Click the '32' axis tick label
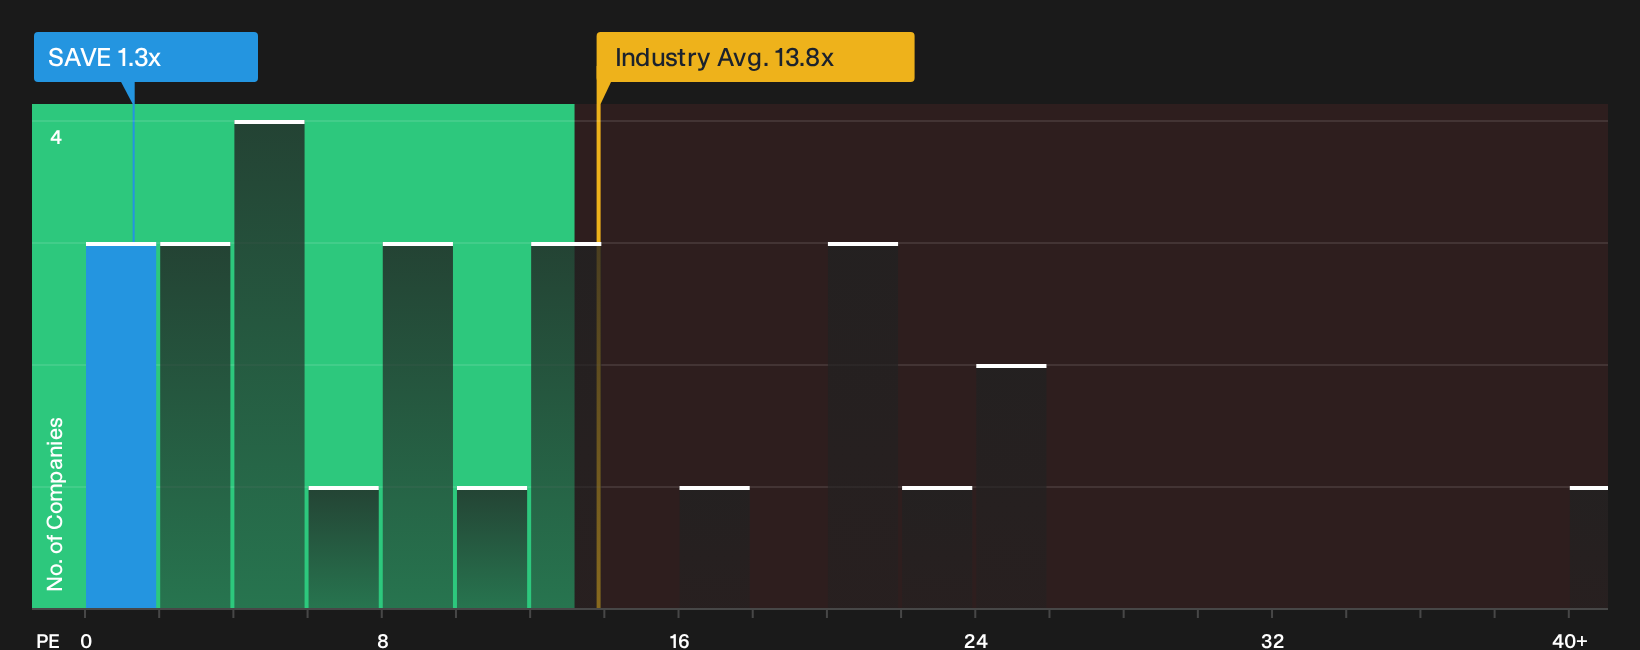 [1272, 641]
